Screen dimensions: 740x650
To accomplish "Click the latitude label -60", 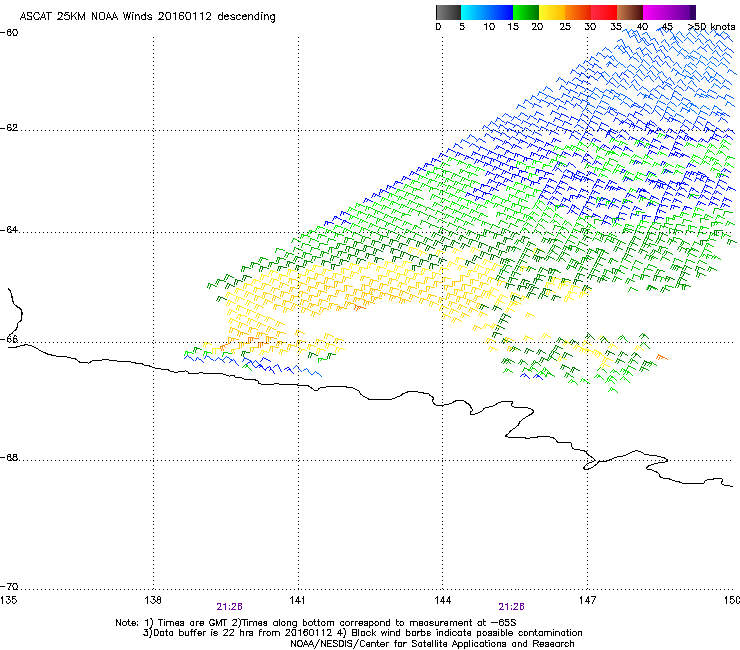I will 9,33.
